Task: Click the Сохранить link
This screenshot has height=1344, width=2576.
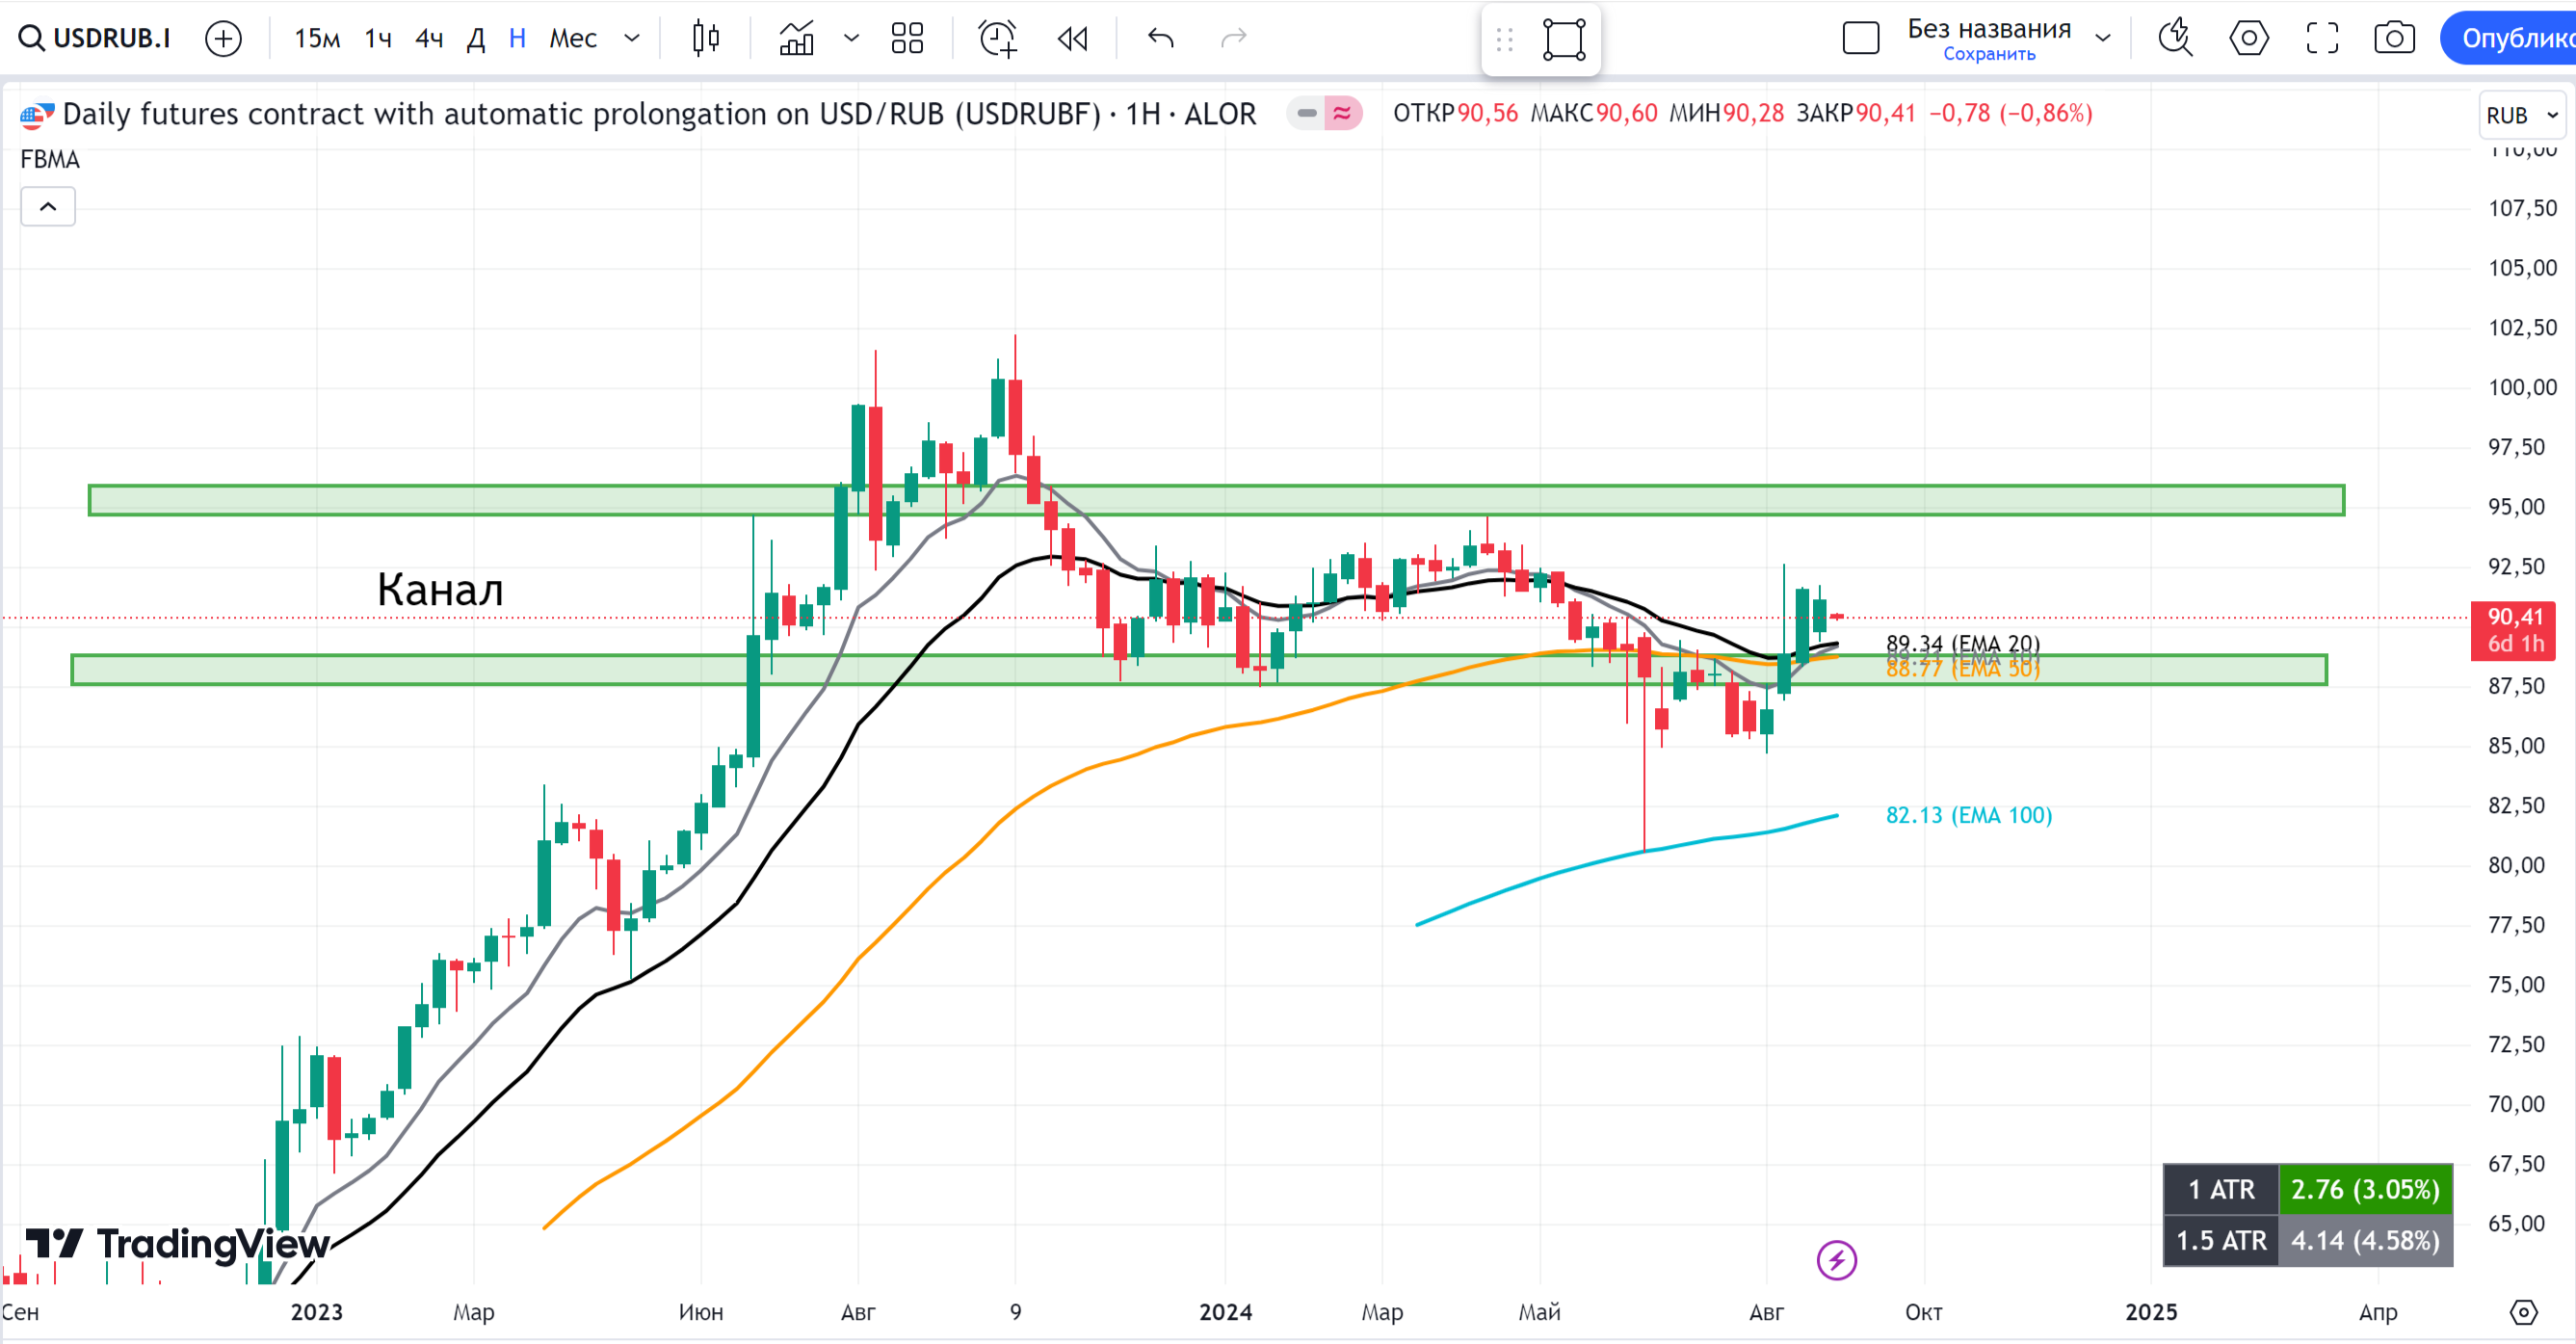Action: point(1988,54)
